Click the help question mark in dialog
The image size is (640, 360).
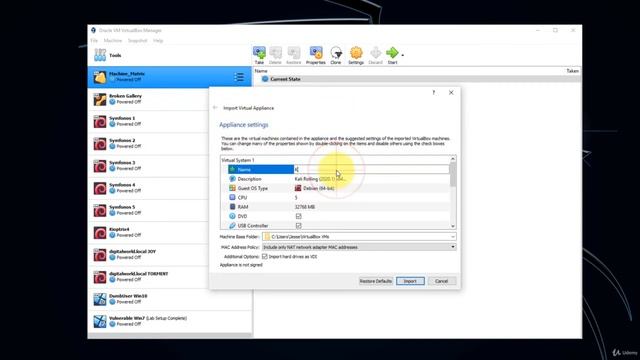[x=433, y=93]
